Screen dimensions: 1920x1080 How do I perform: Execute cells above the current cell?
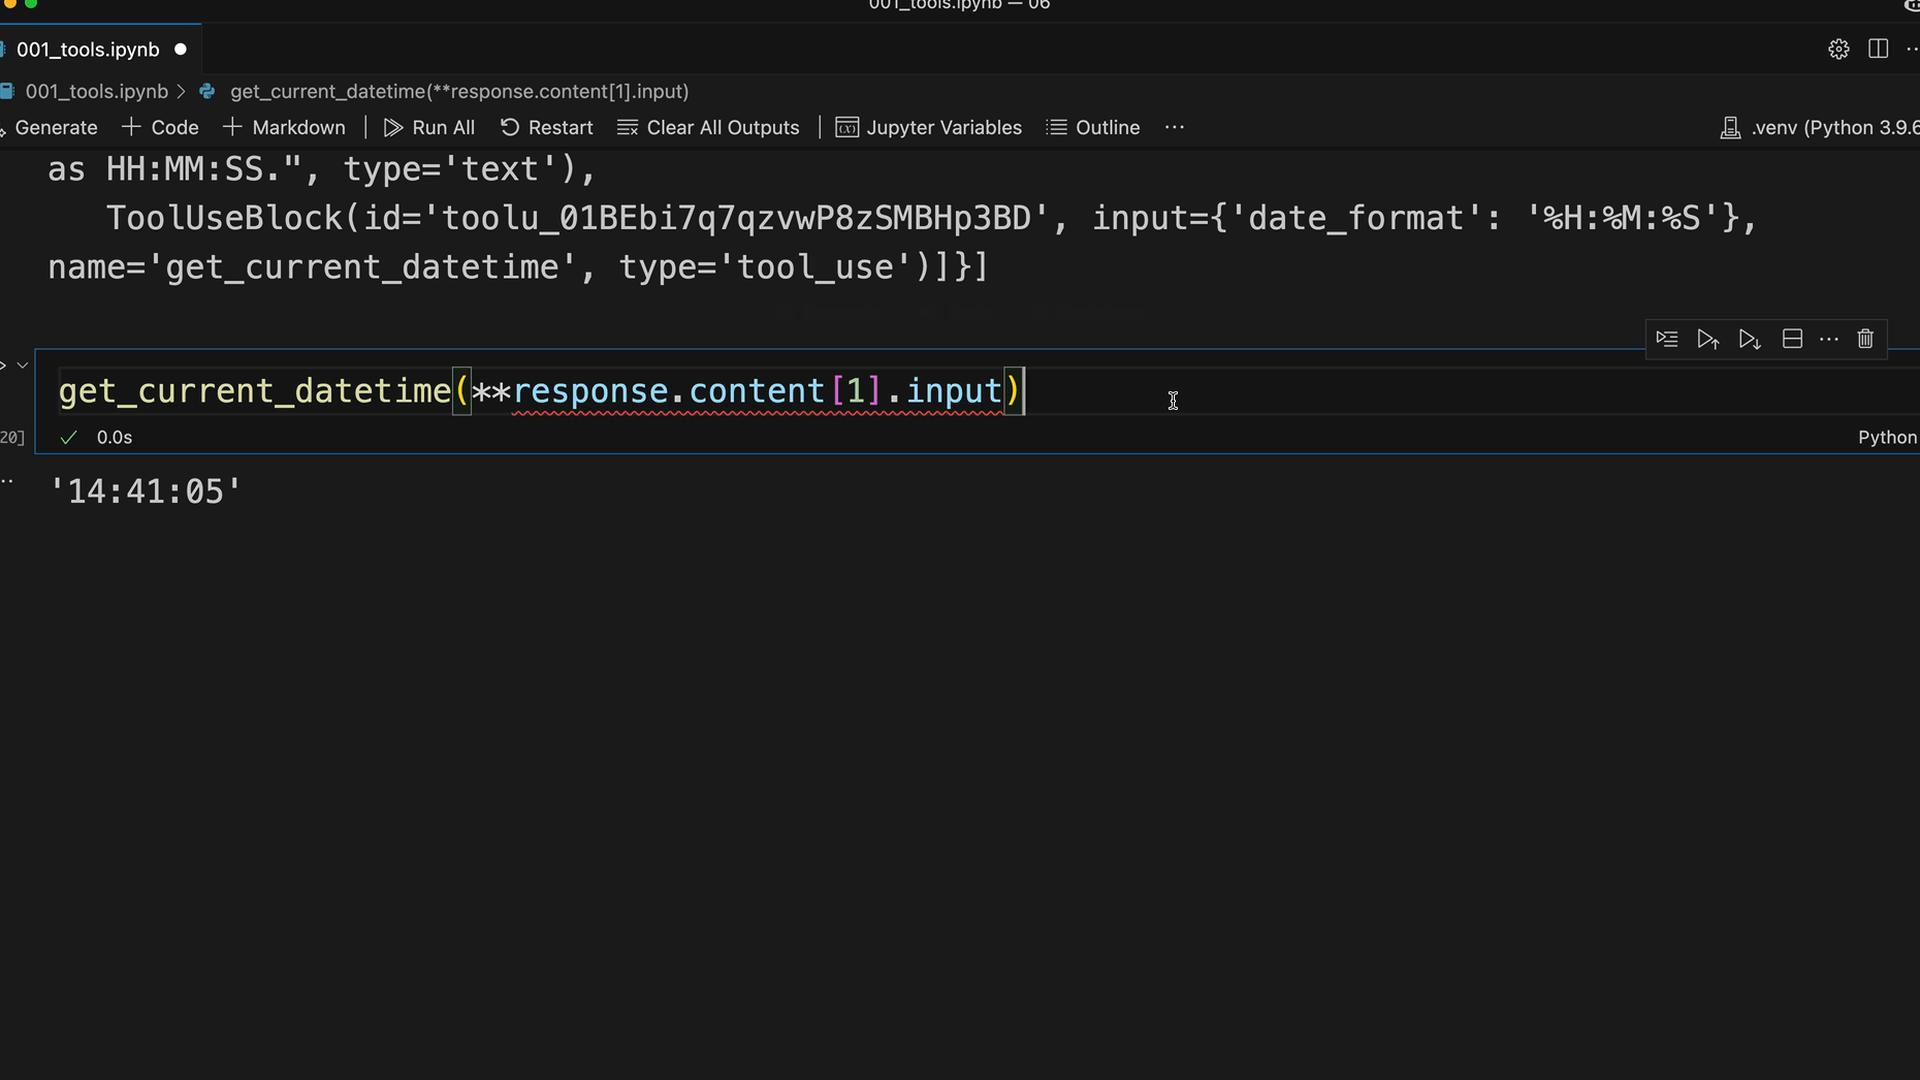point(1708,339)
